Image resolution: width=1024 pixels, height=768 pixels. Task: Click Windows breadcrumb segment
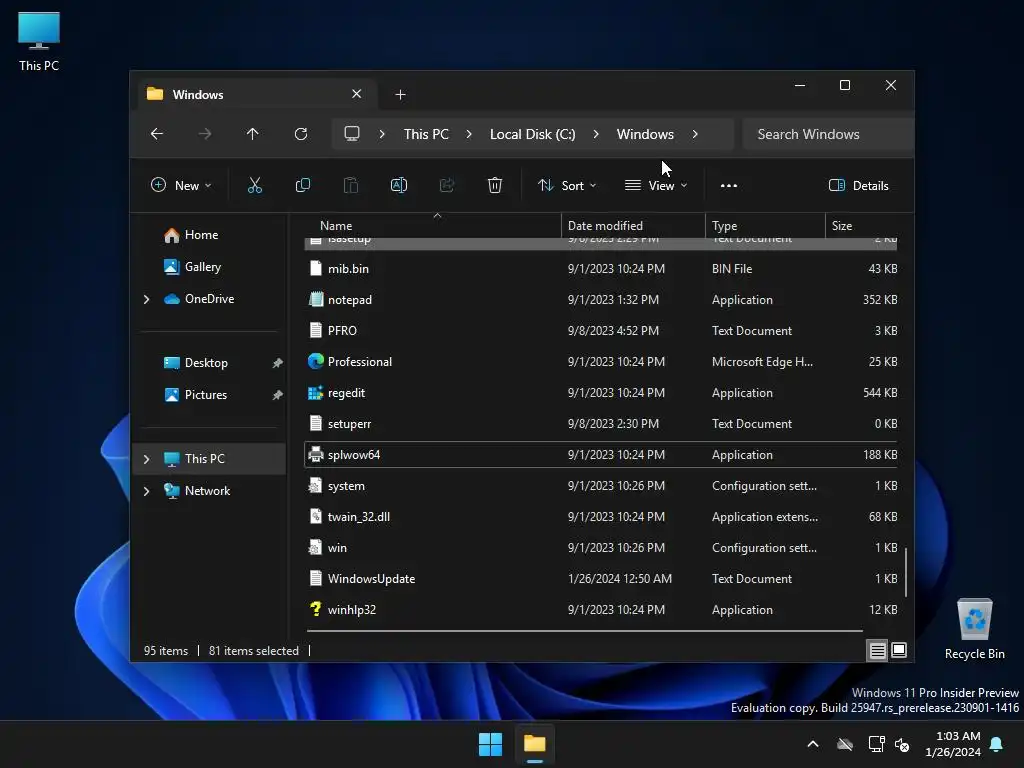(x=645, y=134)
